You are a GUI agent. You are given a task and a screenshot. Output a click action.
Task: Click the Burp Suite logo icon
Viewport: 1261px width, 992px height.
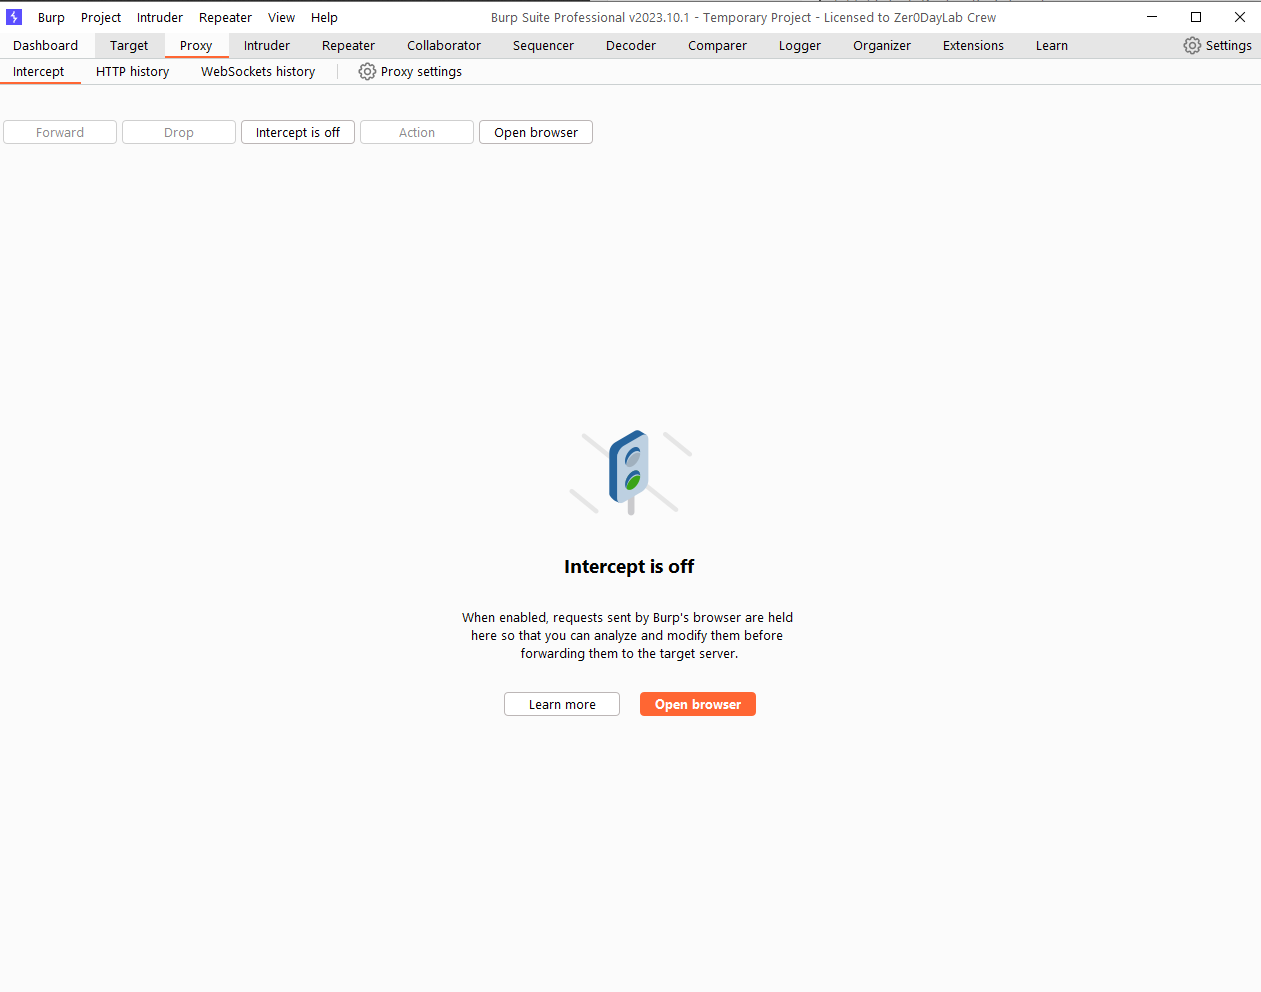[14, 17]
